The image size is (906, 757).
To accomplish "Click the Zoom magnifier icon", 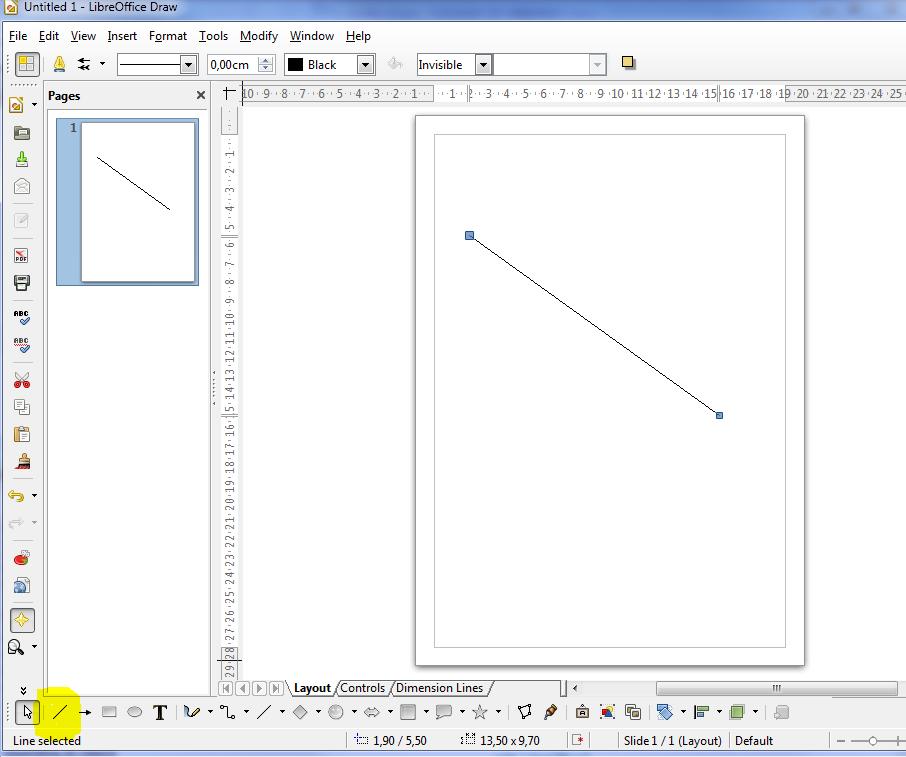I will (16, 647).
